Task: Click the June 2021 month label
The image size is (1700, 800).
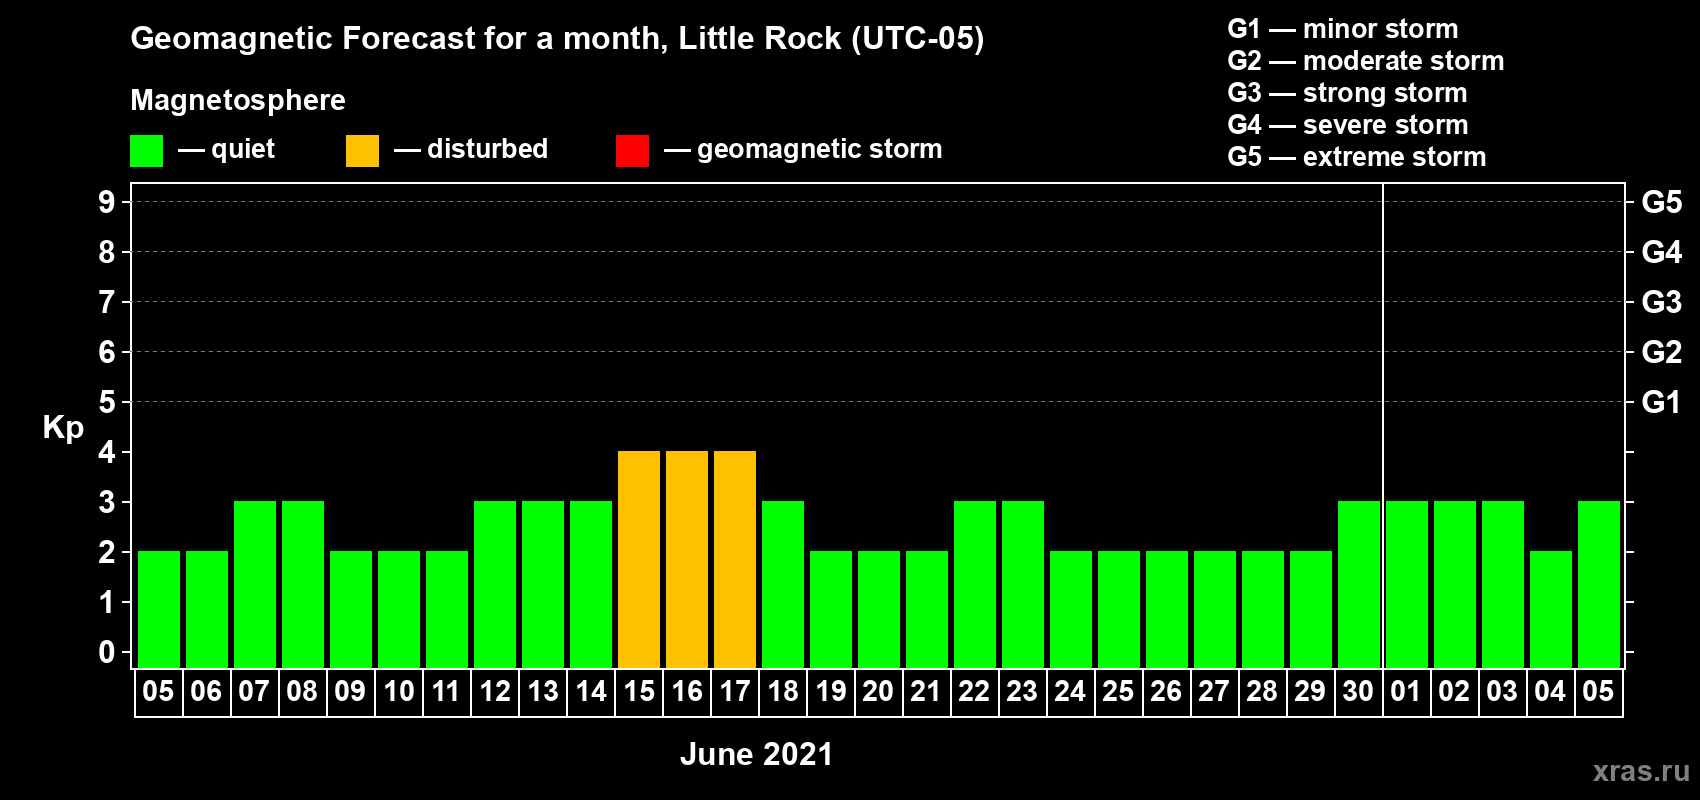Action: 756,754
